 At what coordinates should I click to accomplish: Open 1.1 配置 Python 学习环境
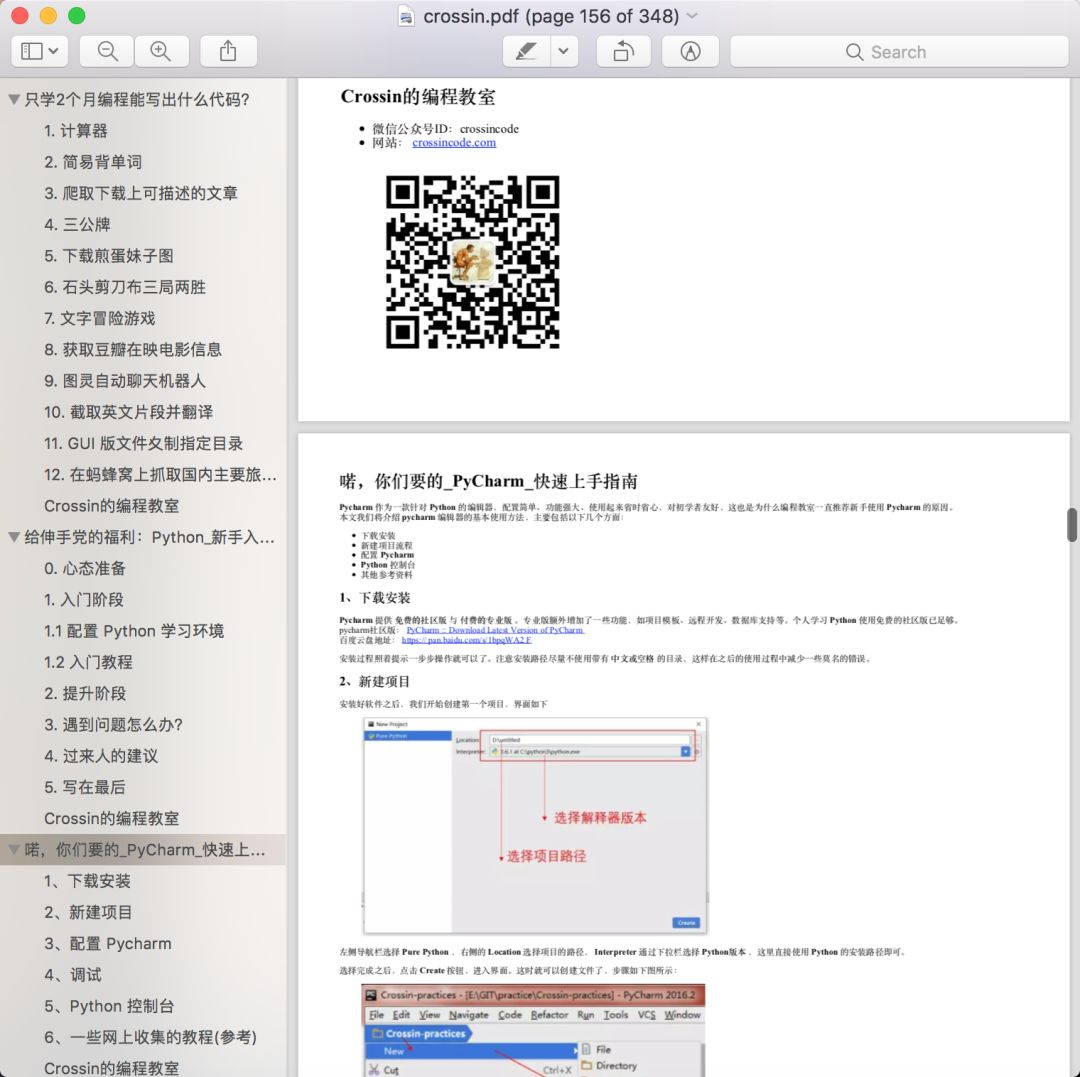[x=134, y=631]
